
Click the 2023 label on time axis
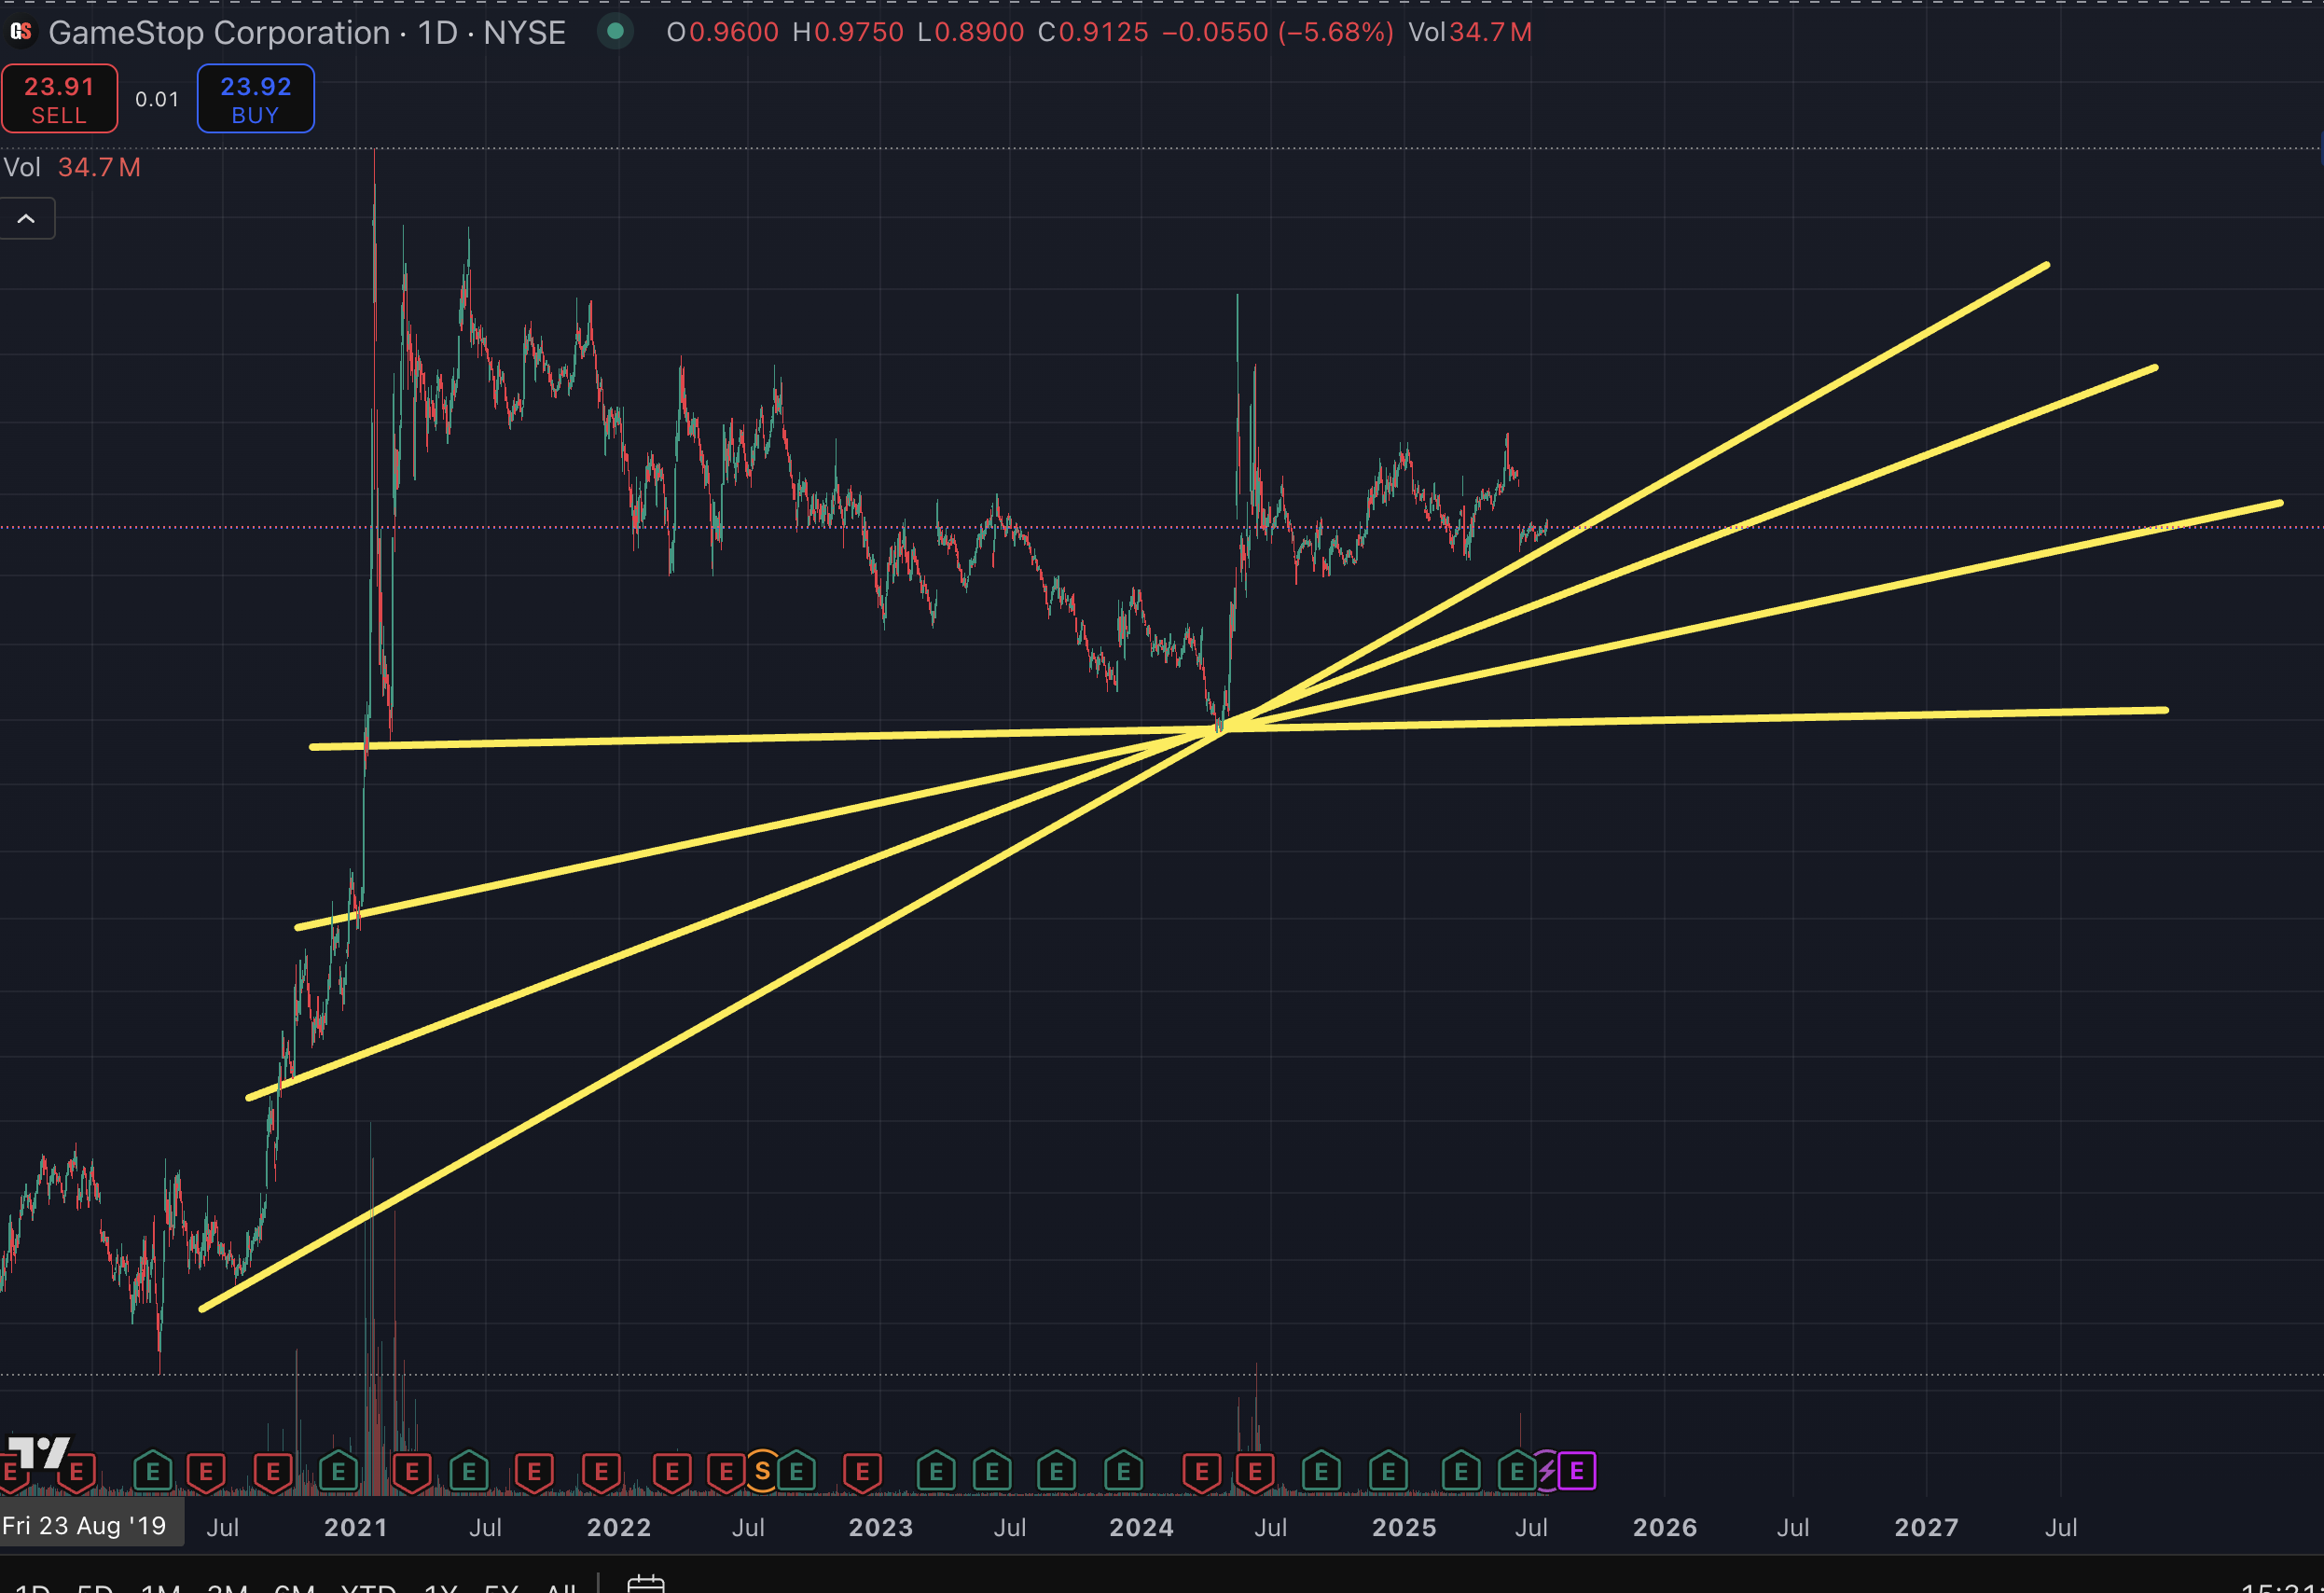tap(881, 1527)
